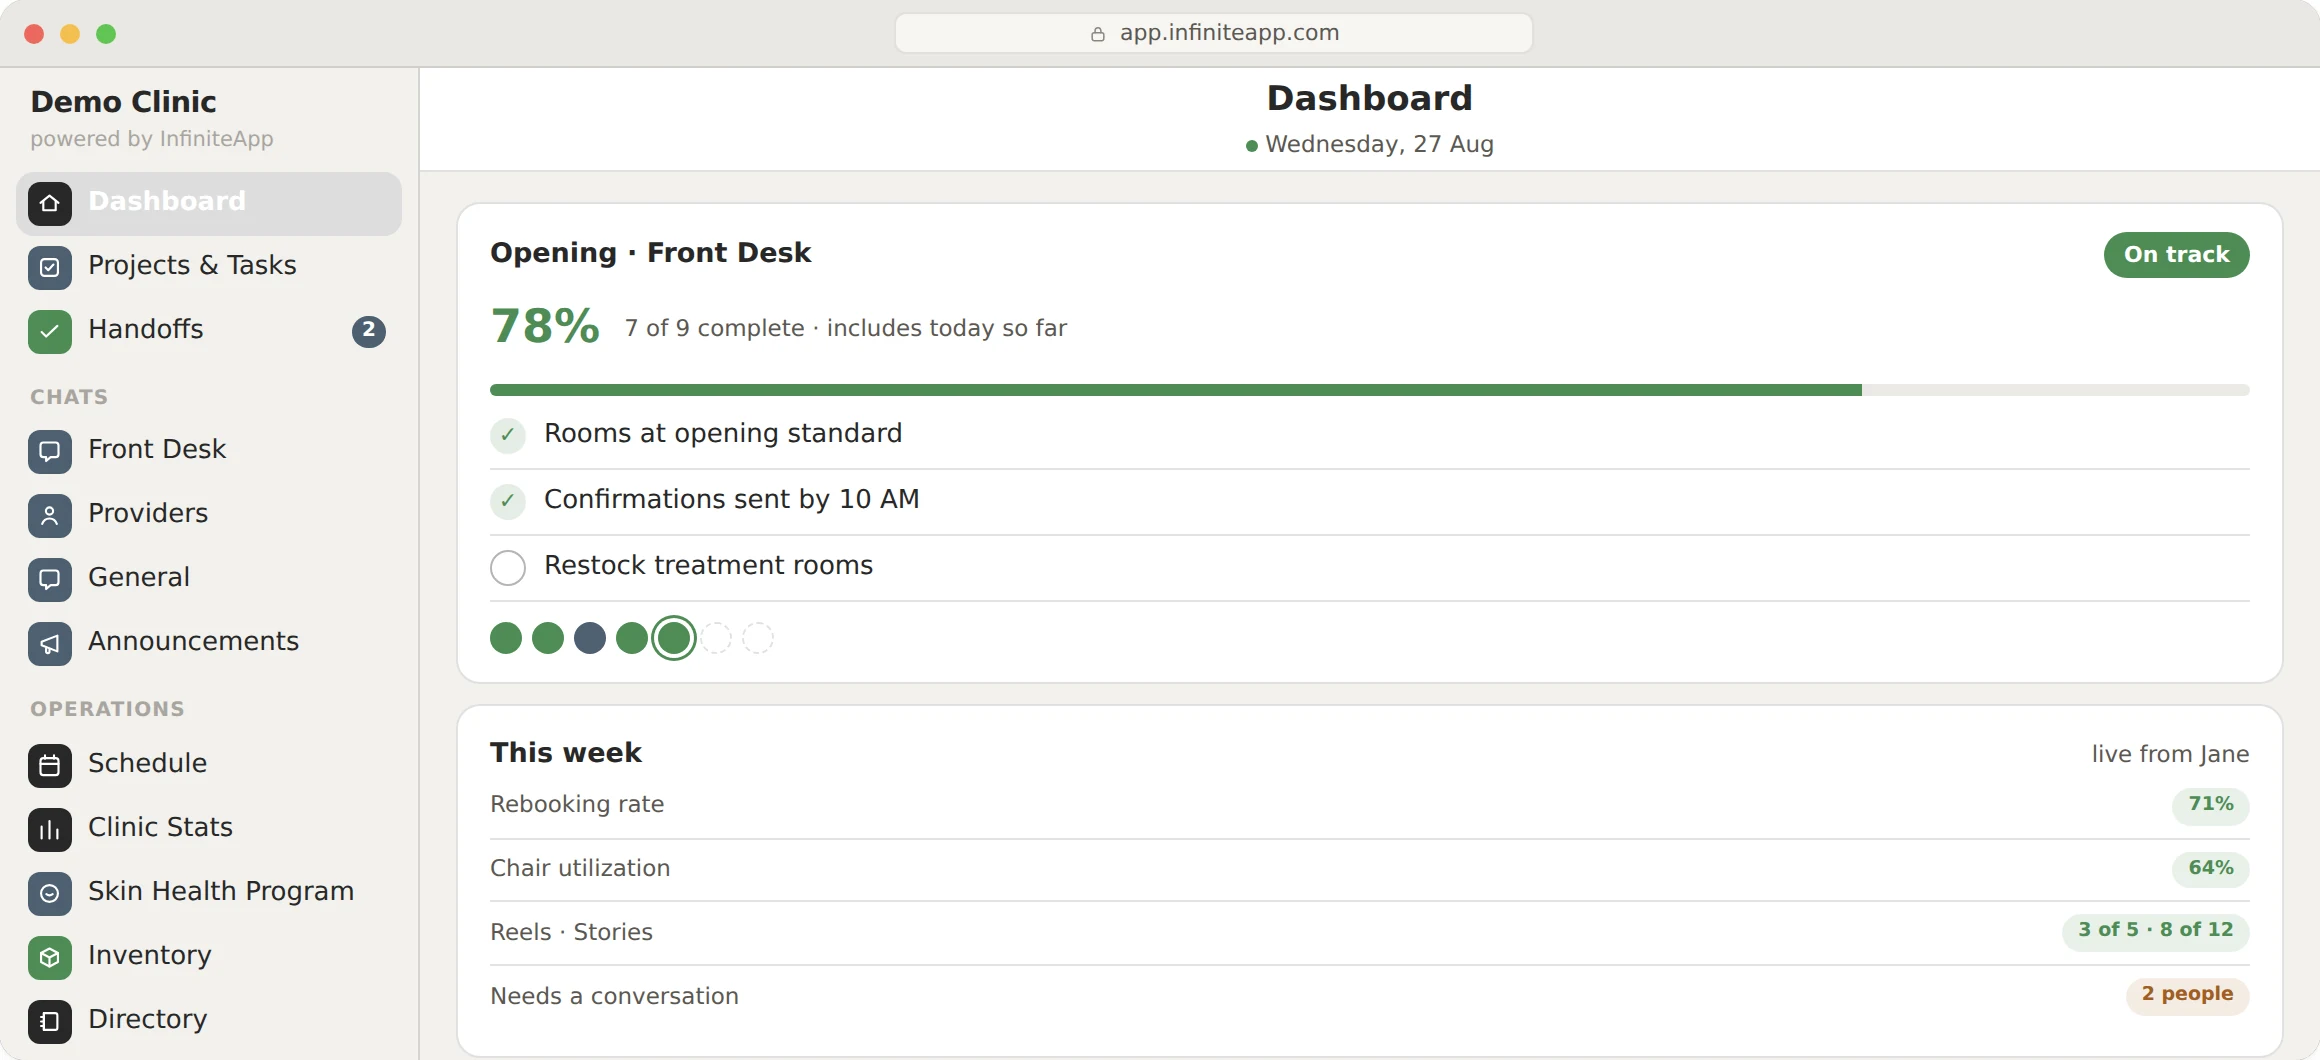This screenshot has height=1060, width=2320.
Task: Go to Inventory
Action: pyautogui.click(x=209, y=958)
